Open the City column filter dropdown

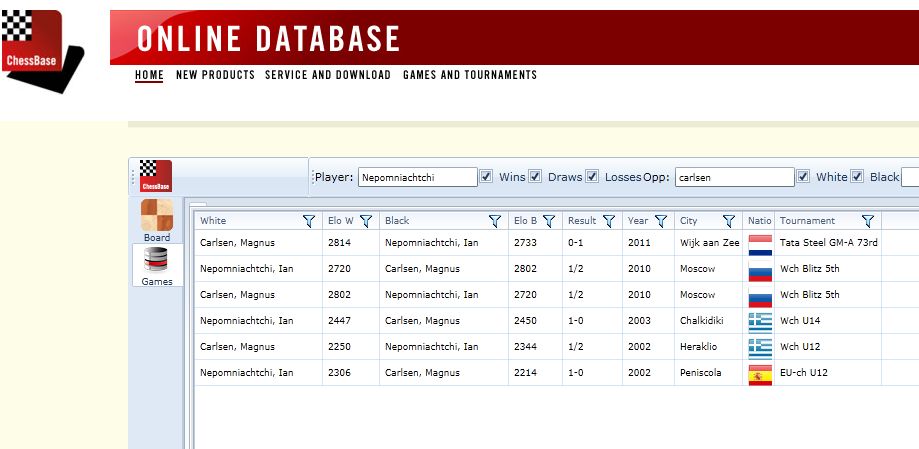pos(729,221)
